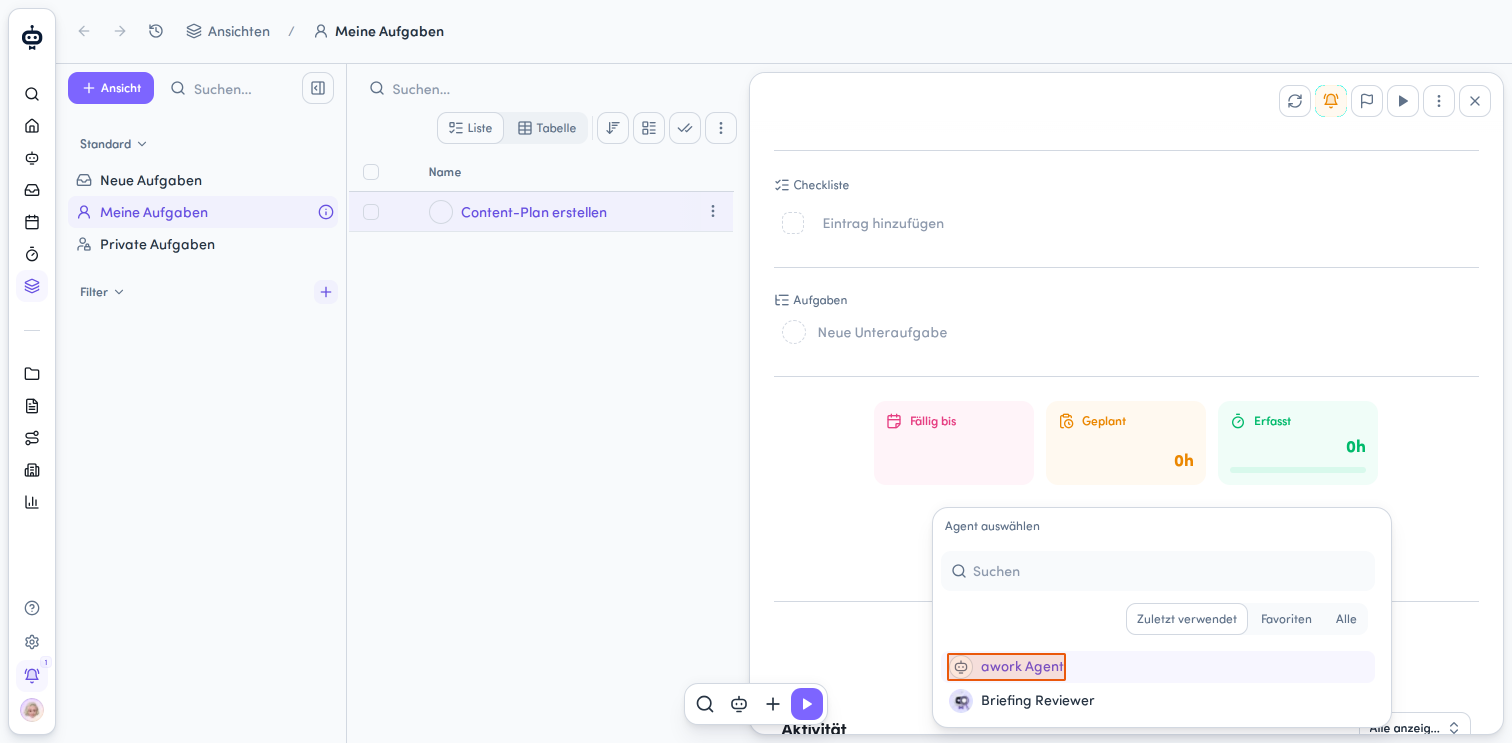Go to the home dashboard icon

tap(32, 126)
